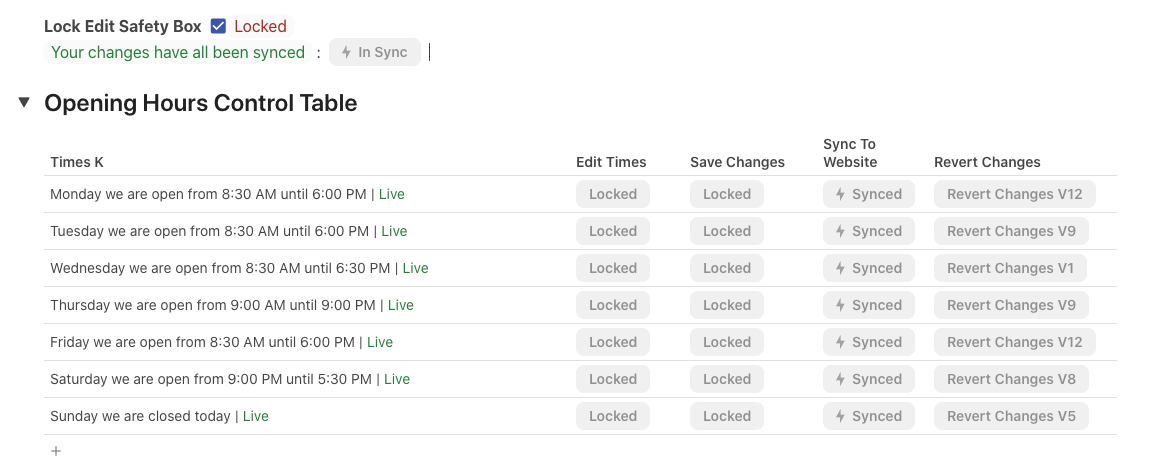This screenshot has height=475, width=1158.
Task: Click Tuesday's Synced lightning icon
Action: click(x=840, y=231)
